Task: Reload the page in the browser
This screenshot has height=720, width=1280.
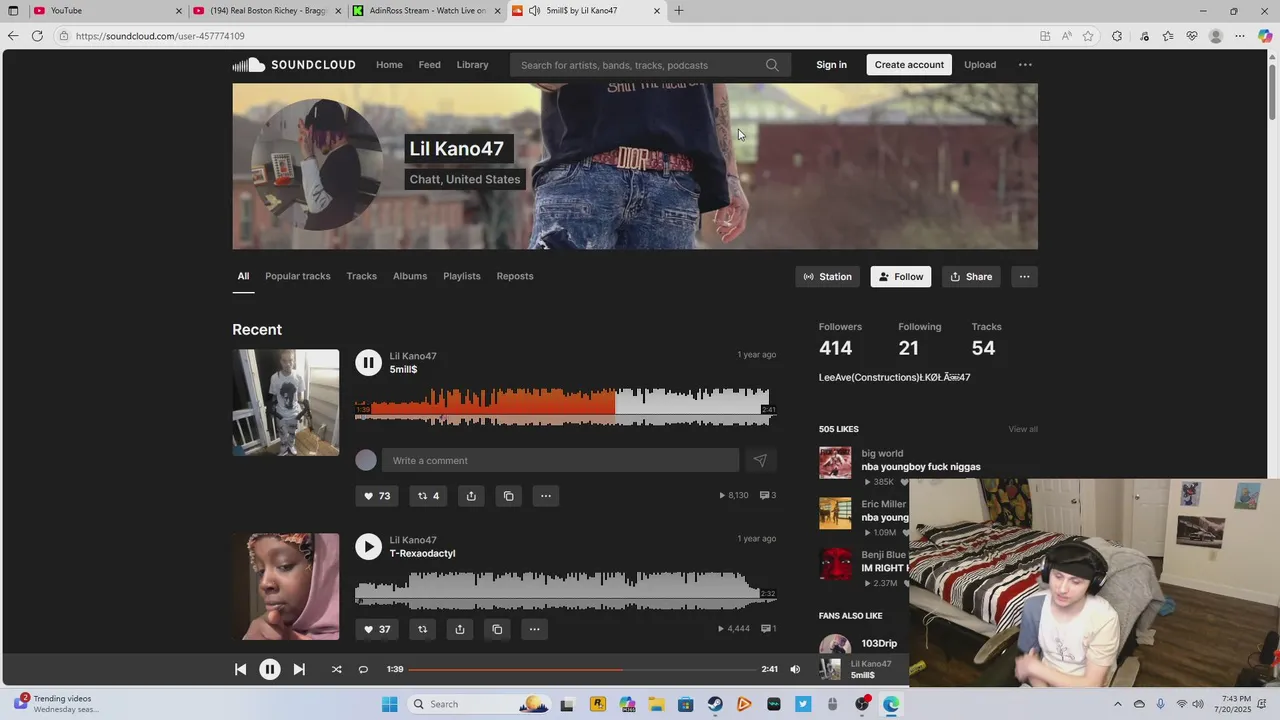Action: click(x=37, y=36)
